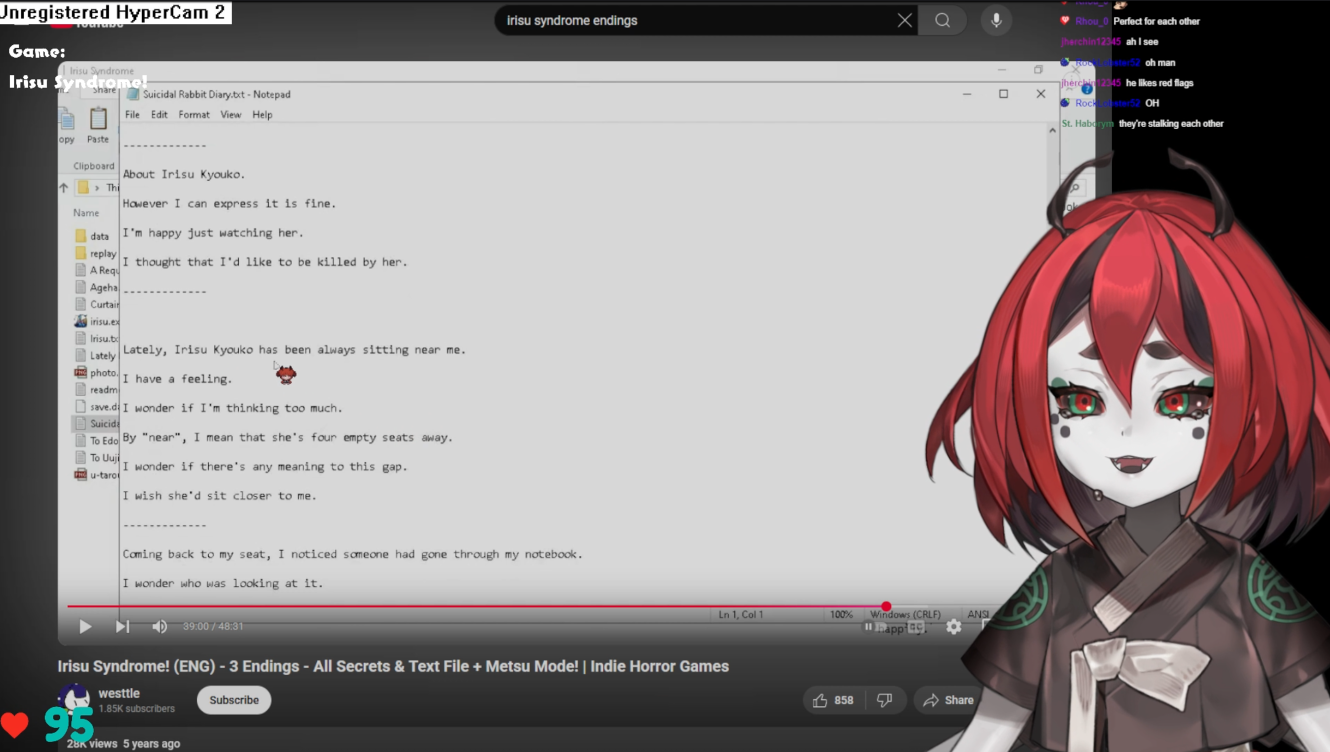This screenshot has height=752, width=1330.
Task: Click the search magnifier button
Action: (942, 20)
